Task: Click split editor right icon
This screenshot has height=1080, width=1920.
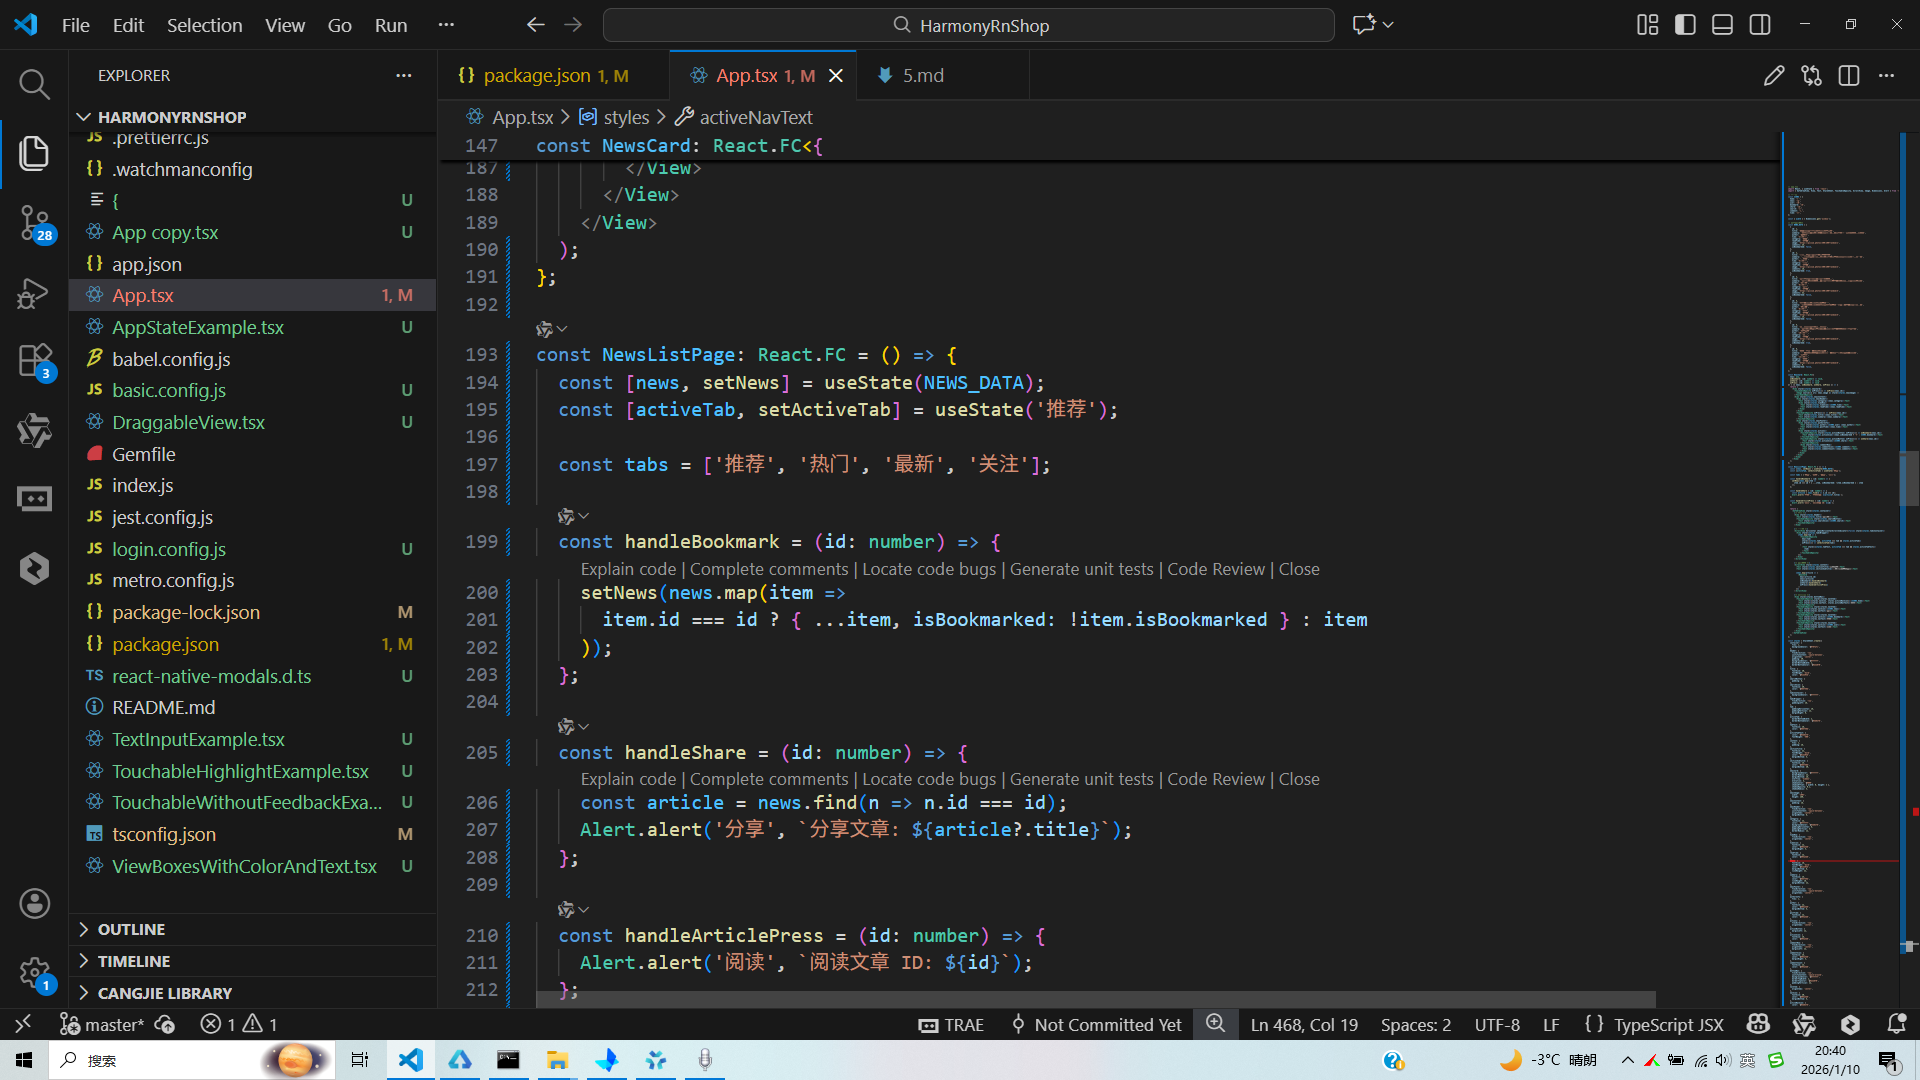Action: 1848,76
